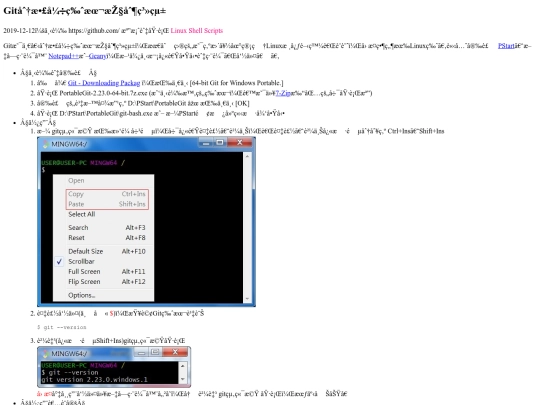Click the '[OK]' text in step three
This screenshot has height=405, width=540.
(x=242, y=103)
